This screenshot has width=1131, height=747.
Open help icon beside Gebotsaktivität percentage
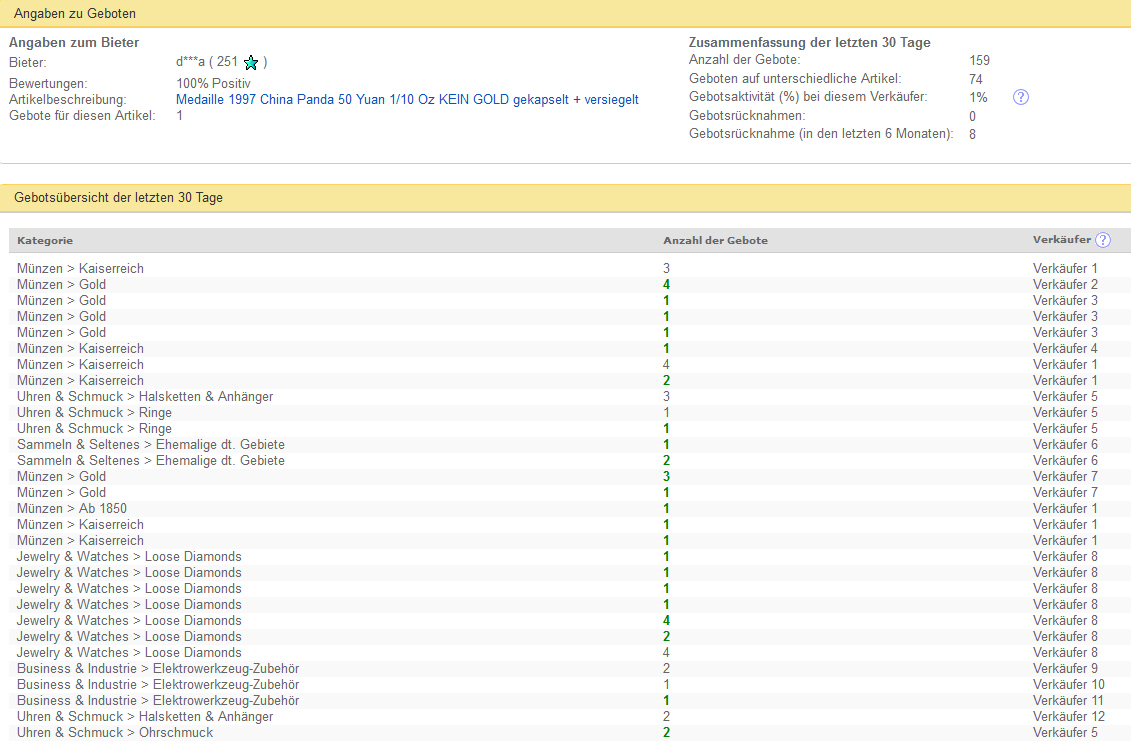[x=1020, y=97]
